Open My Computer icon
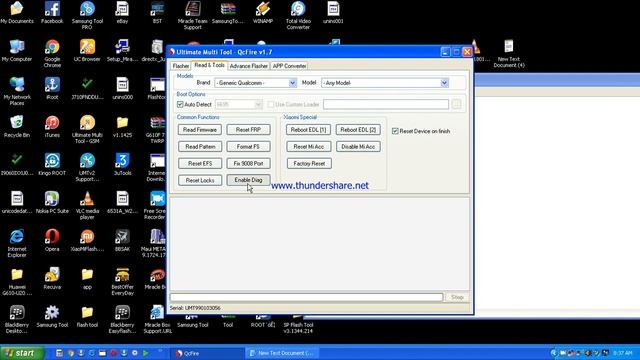This screenshot has width=640, height=360. (x=17, y=50)
